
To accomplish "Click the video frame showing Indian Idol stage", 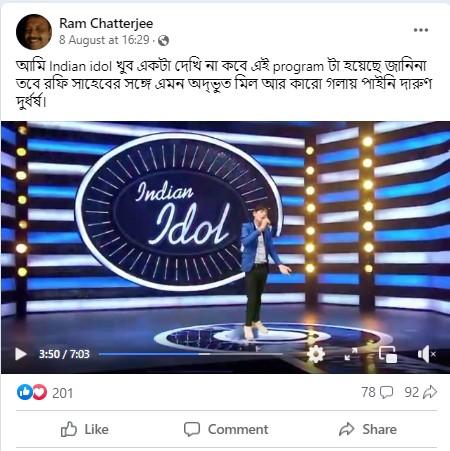I will coord(225,233).
